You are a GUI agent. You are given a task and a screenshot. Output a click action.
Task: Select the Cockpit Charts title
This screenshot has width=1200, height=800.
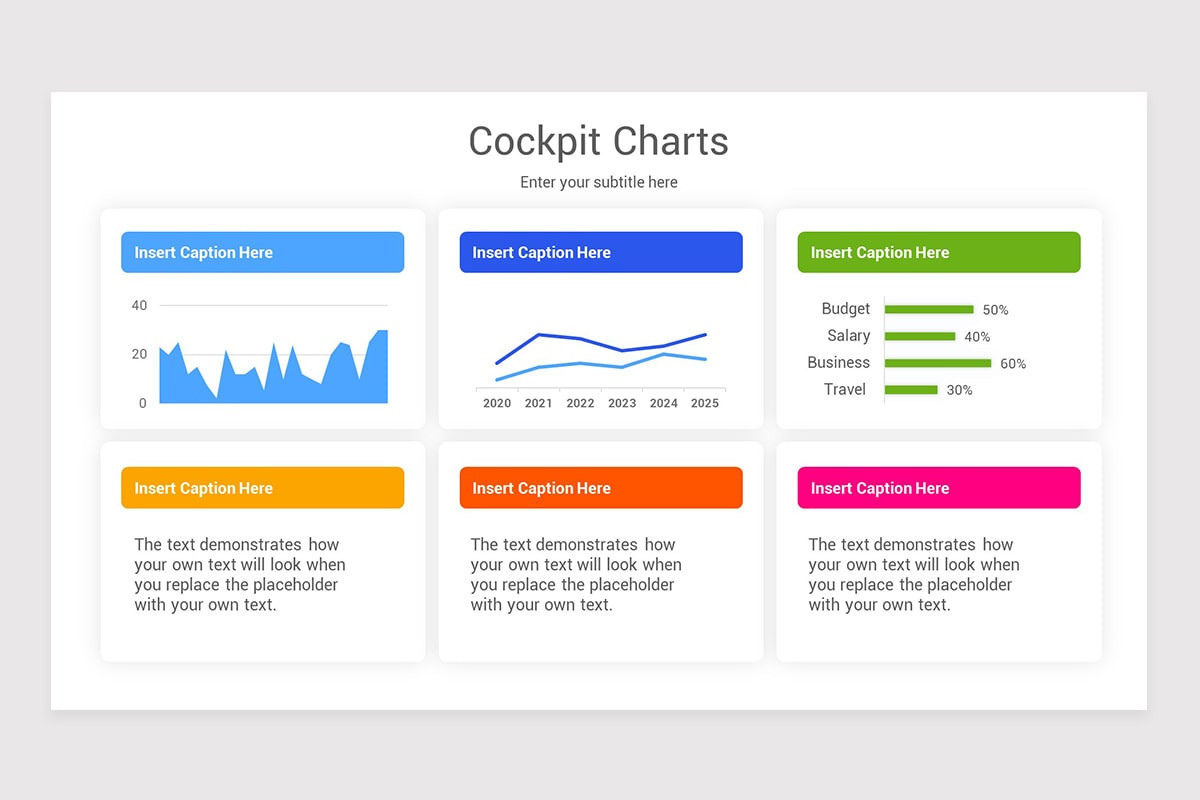tap(598, 141)
